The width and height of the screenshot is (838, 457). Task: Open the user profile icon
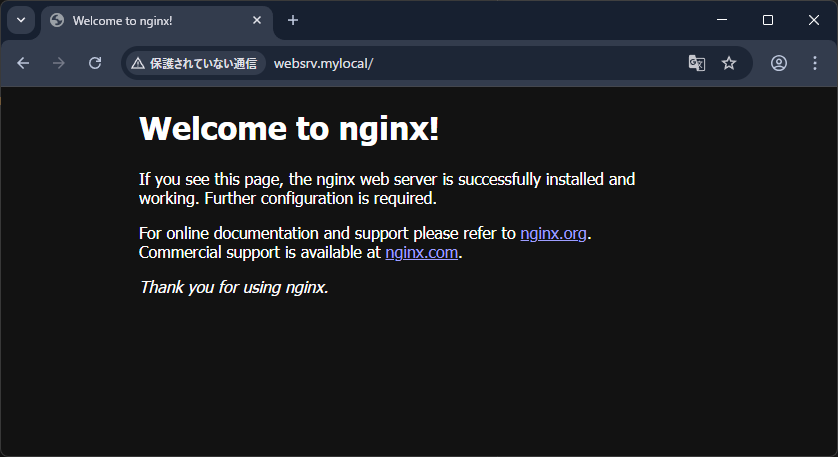pyautogui.click(x=779, y=63)
